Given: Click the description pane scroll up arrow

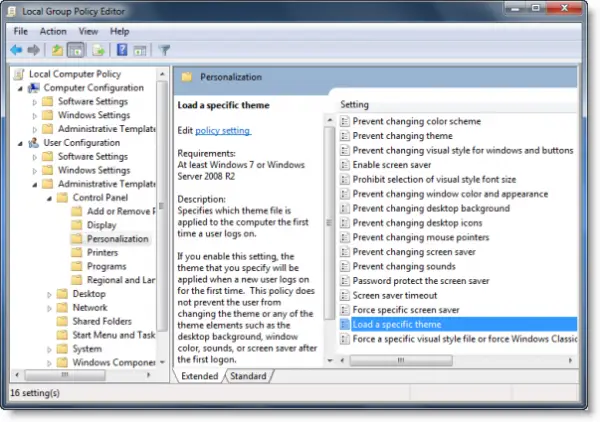Looking at the screenshot, I should pos(330,120).
